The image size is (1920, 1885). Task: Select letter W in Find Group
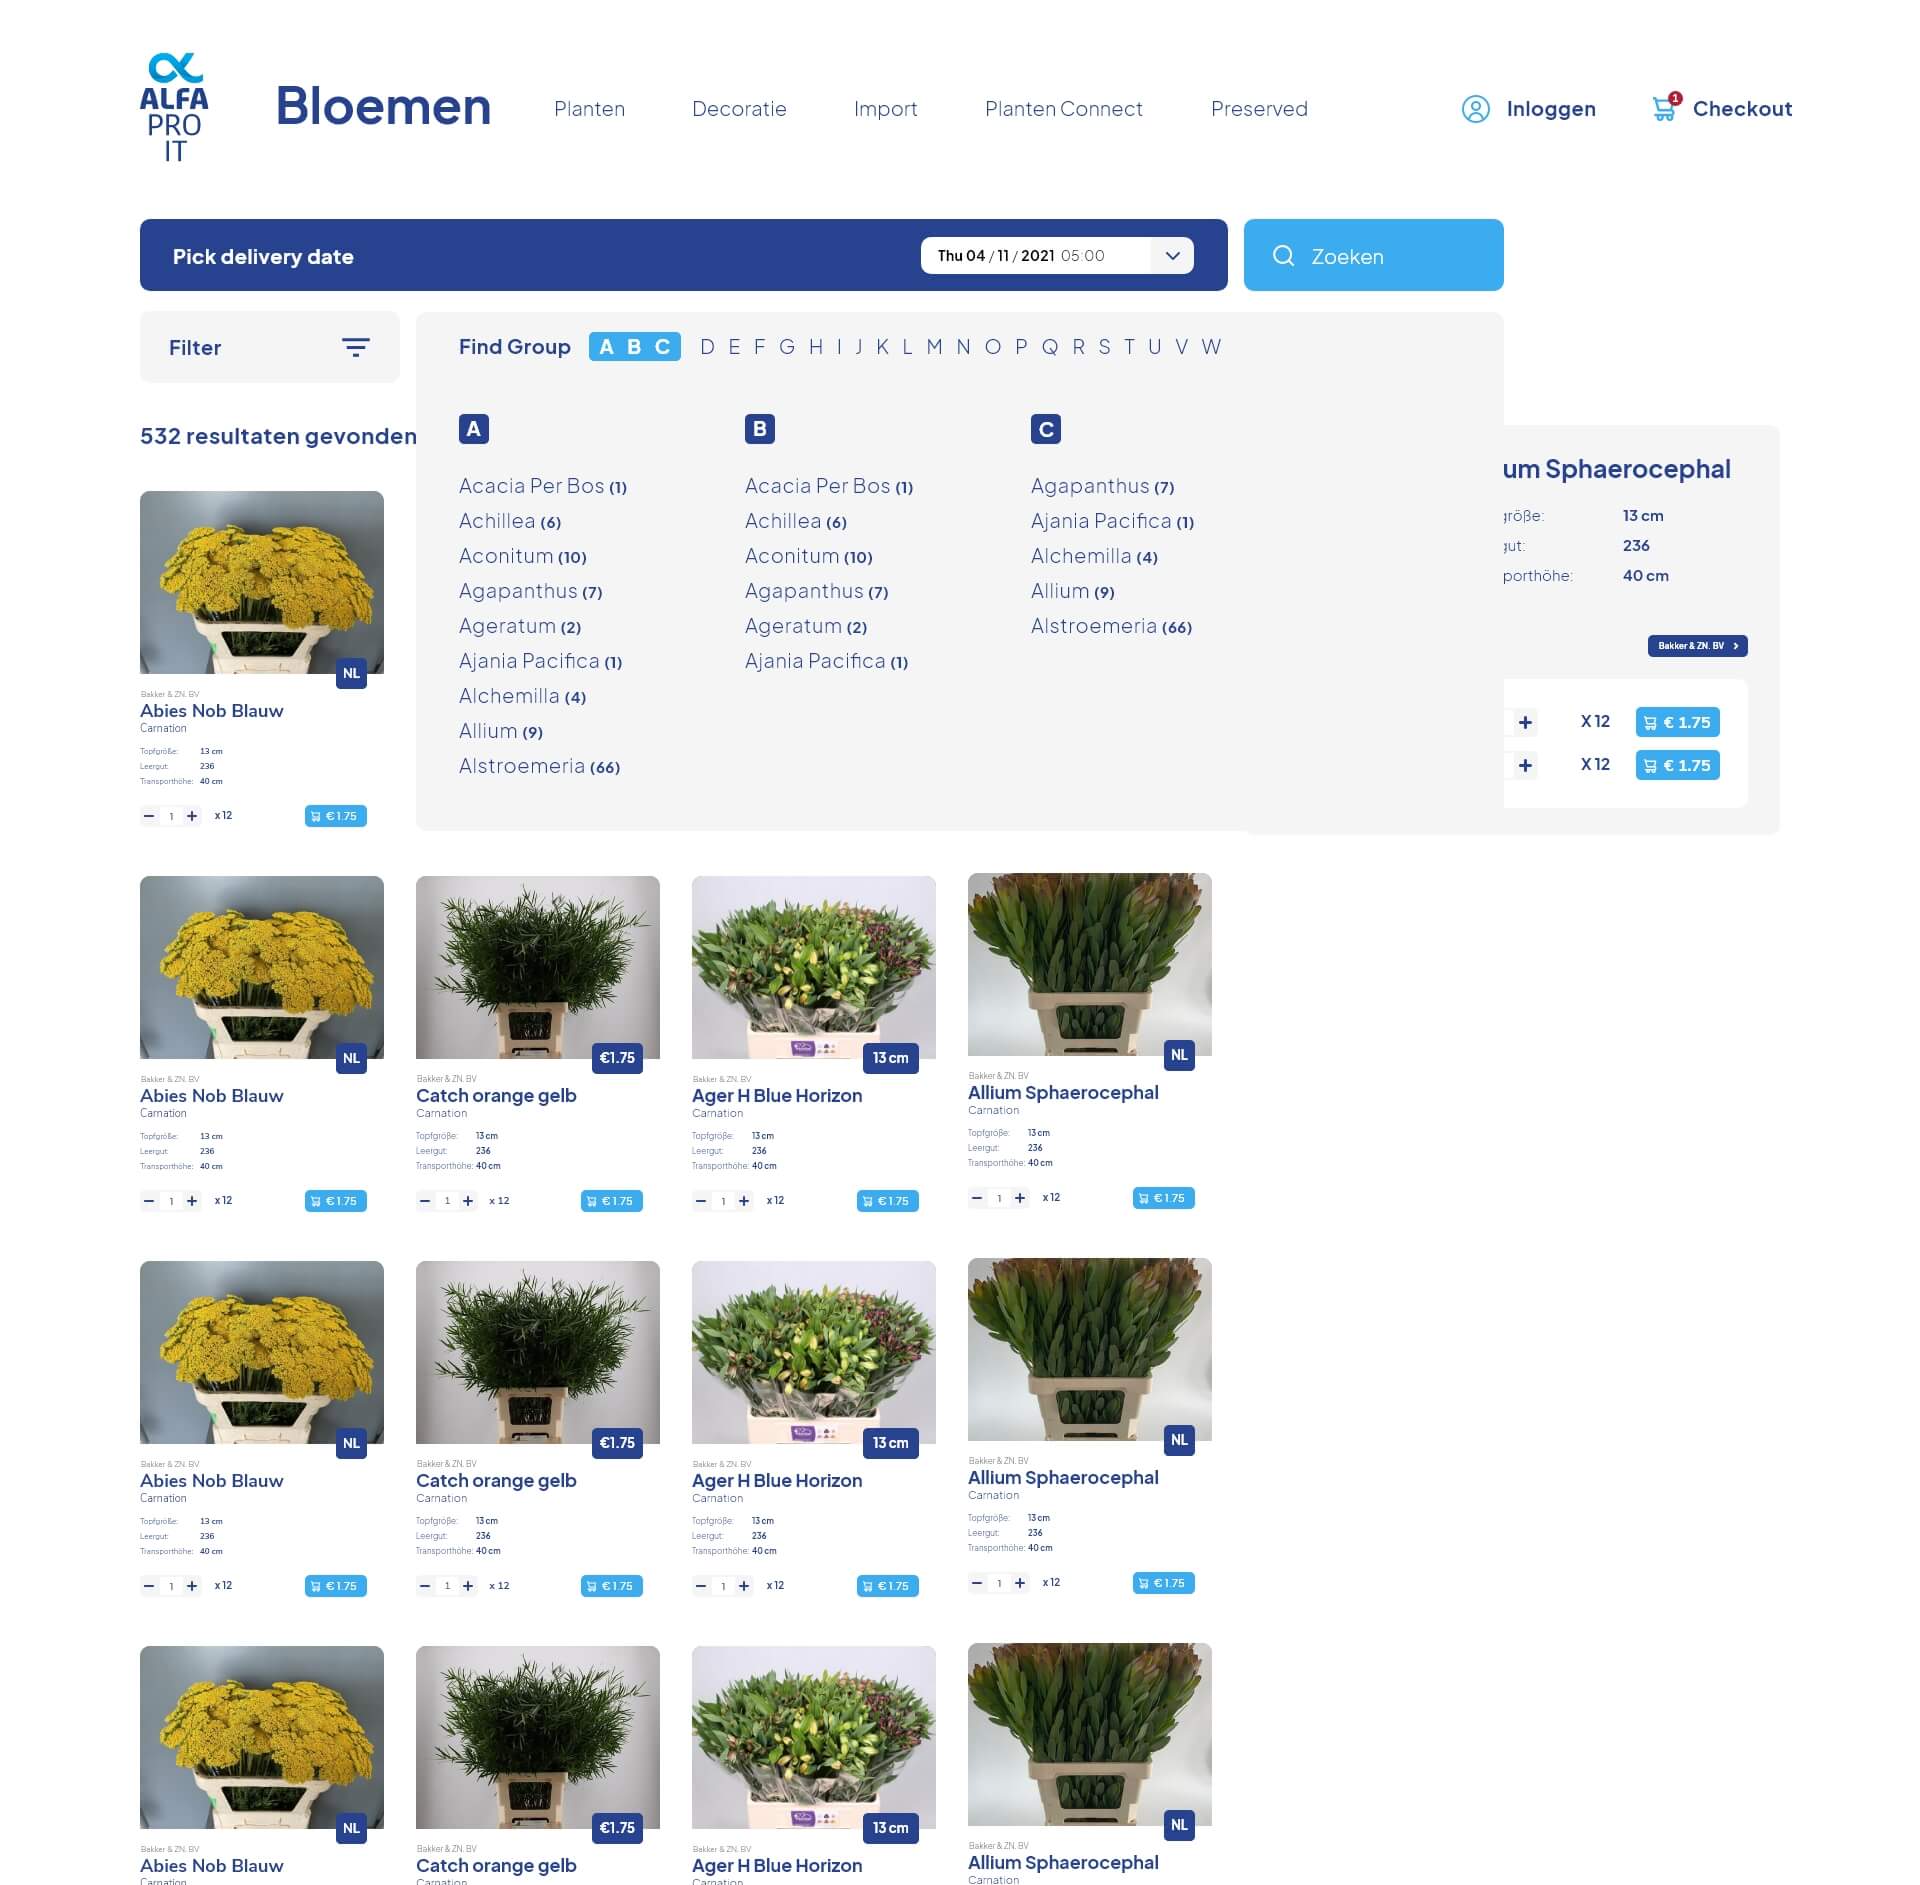point(1211,347)
